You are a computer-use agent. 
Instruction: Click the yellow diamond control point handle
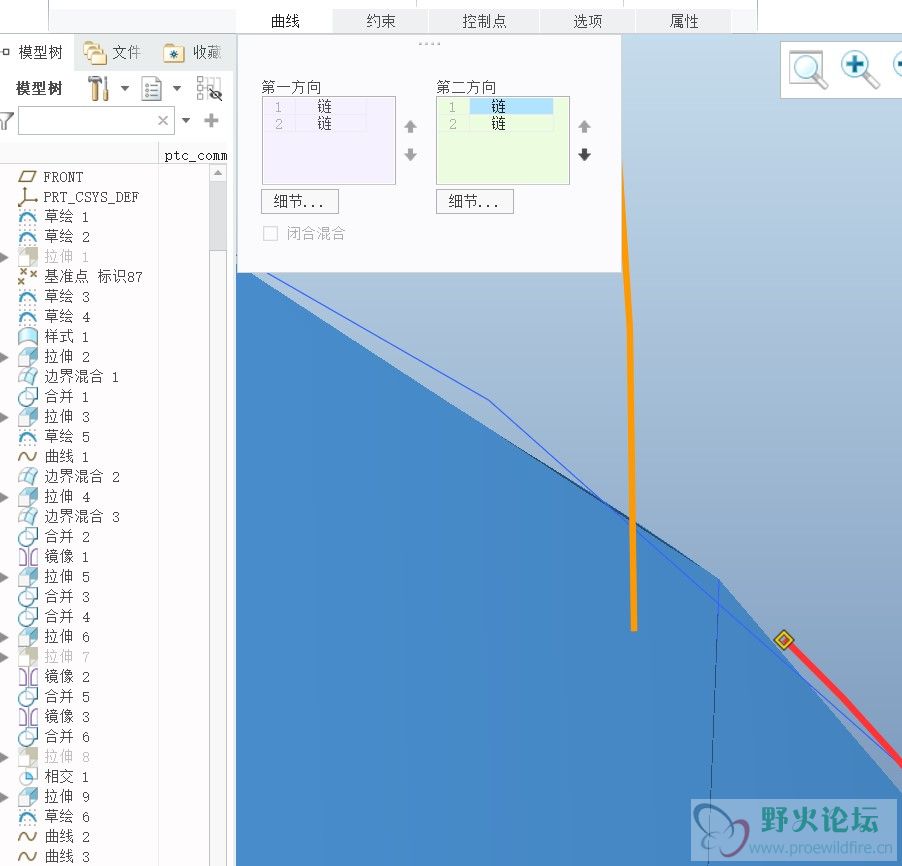coord(783,640)
